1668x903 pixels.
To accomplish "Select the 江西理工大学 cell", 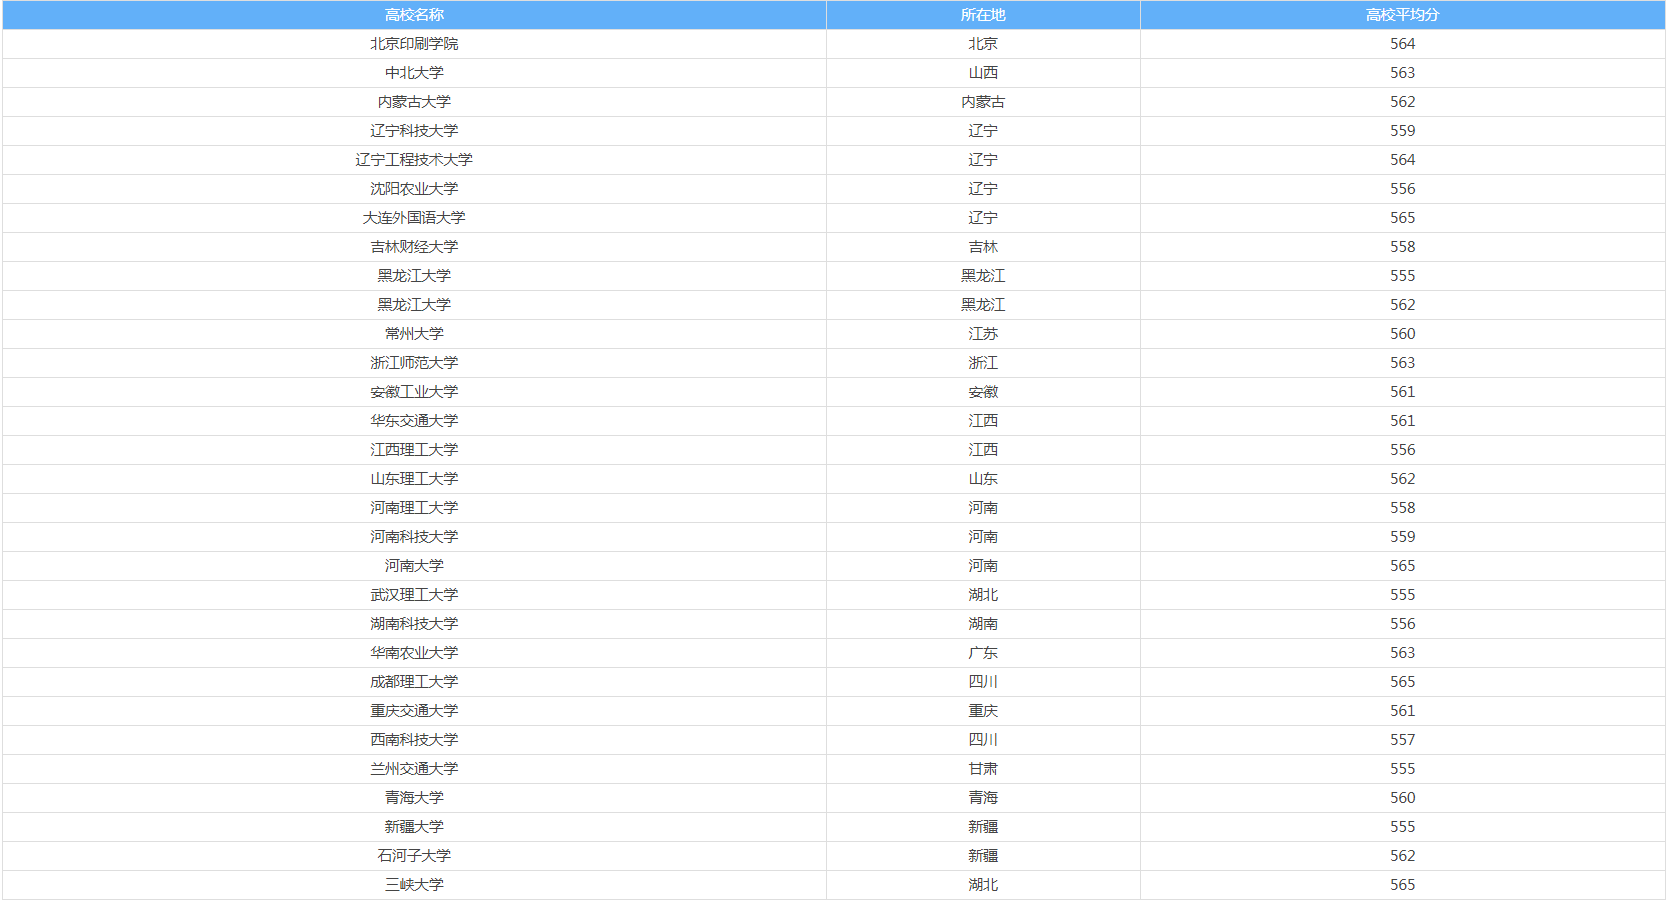I will tap(414, 450).
